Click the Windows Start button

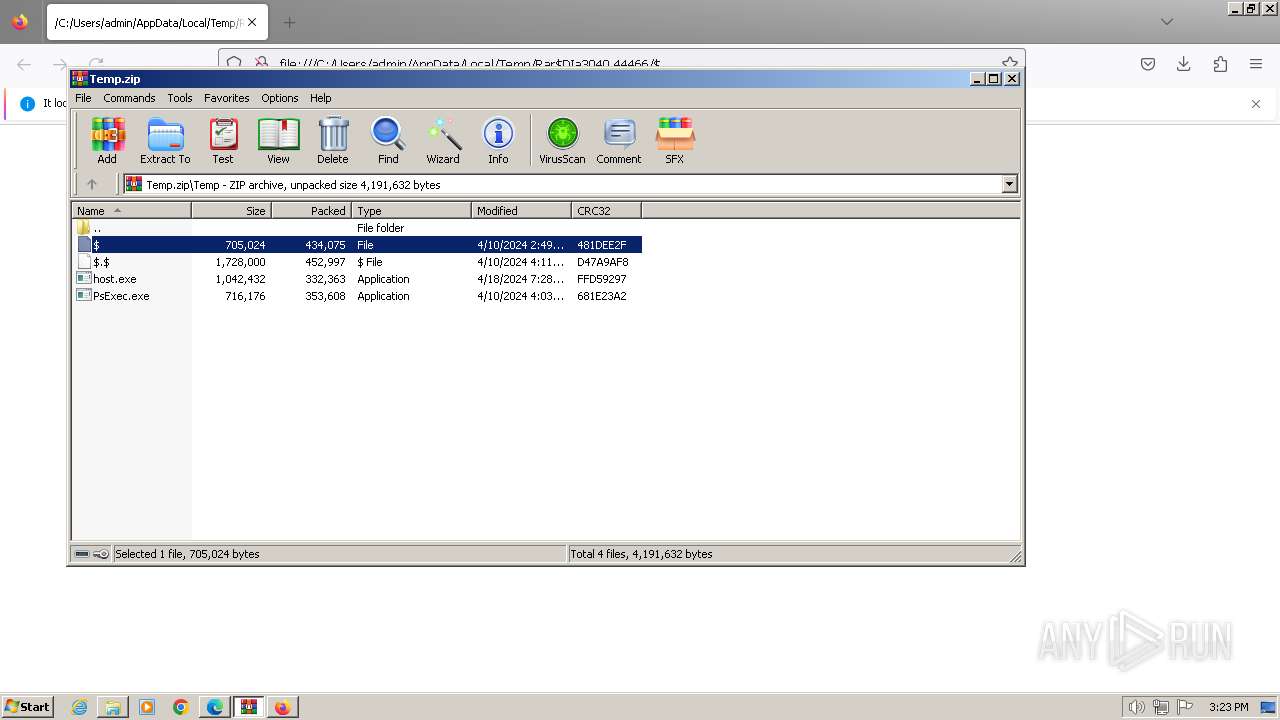[28, 707]
